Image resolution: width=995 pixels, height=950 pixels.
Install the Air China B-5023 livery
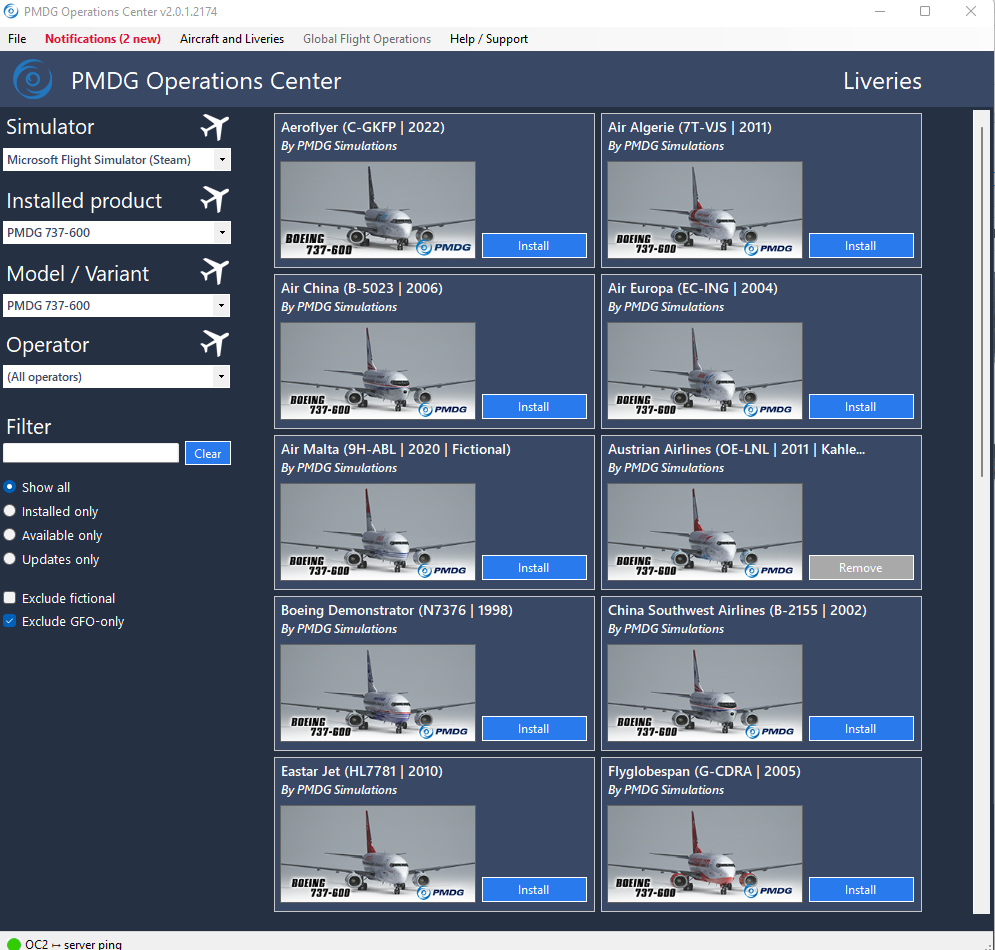(534, 407)
